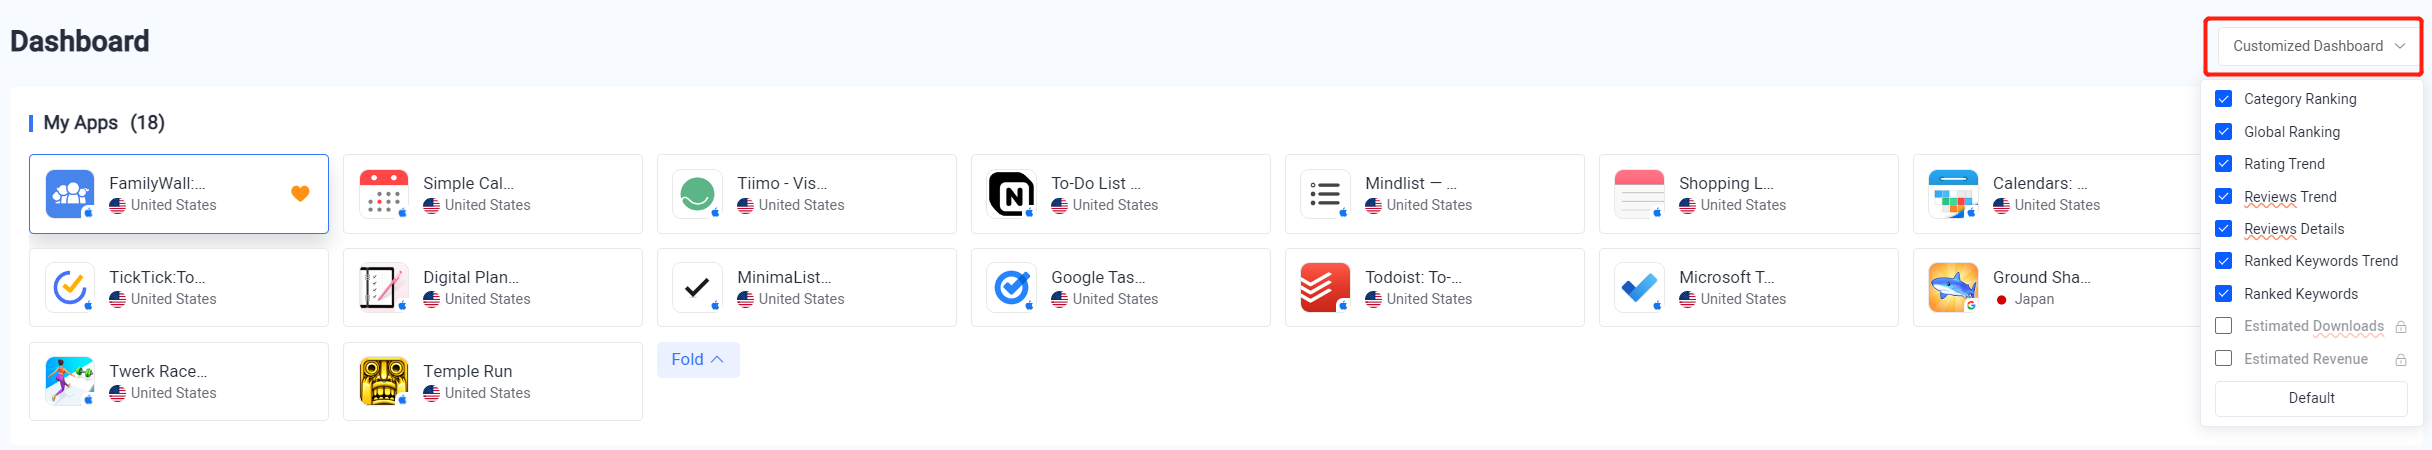Image resolution: width=2432 pixels, height=450 pixels.
Task: Click the Default button
Action: click(2311, 398)
